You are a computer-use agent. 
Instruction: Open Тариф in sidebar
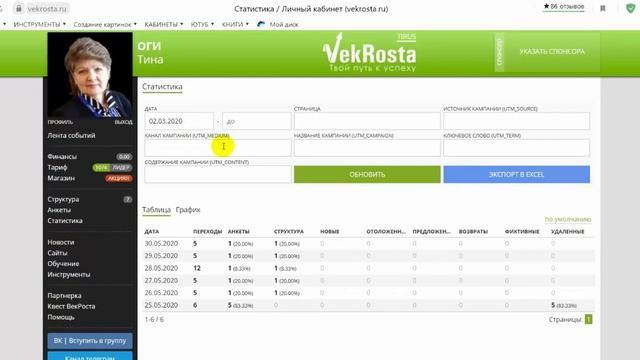click(57, 167)
